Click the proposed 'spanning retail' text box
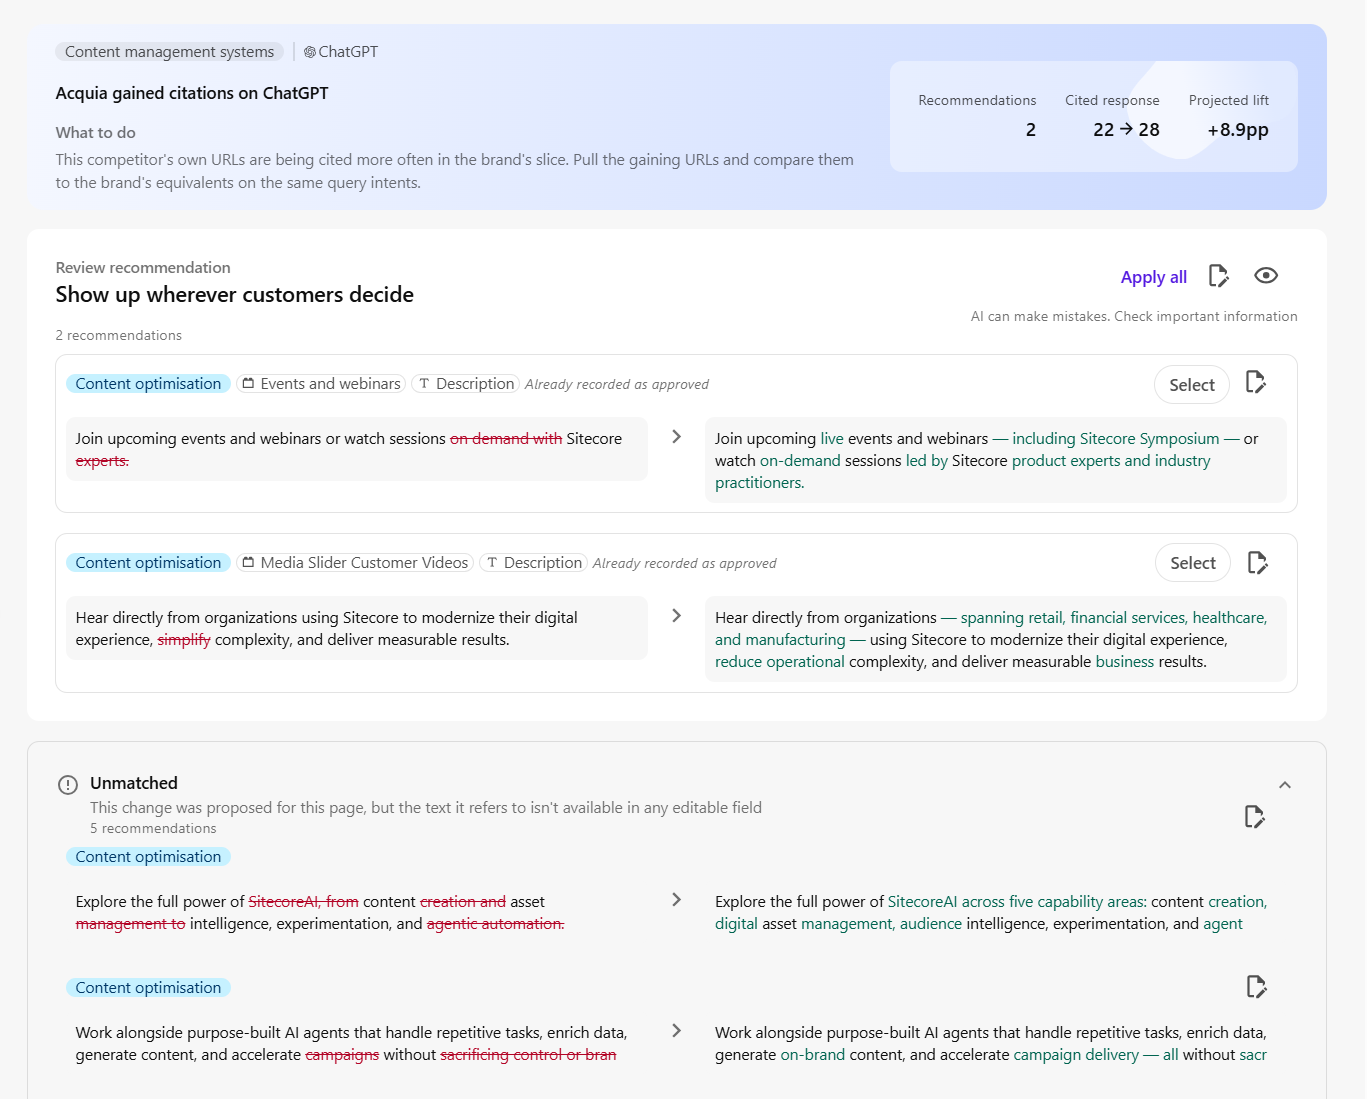Screen dimensions: 1367x1099 point(996,639)
